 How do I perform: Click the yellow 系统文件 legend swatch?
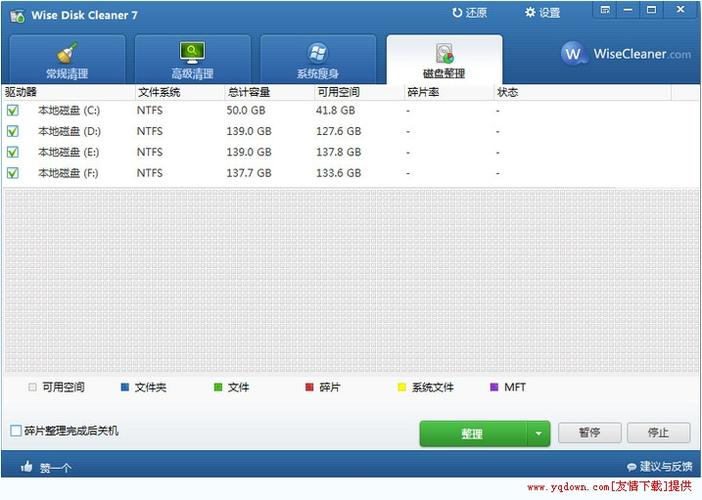coord(402,387)
